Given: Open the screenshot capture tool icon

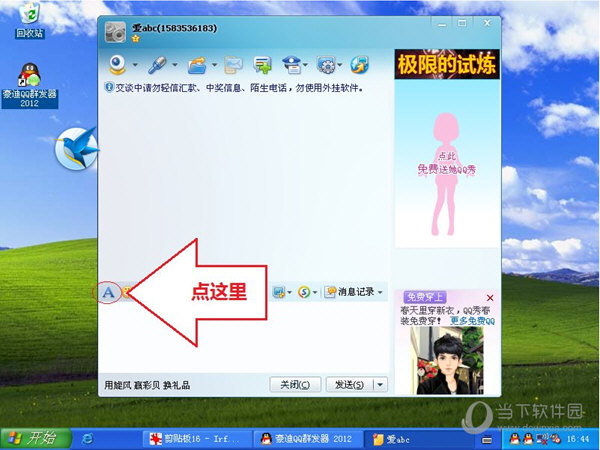Looking at the screenshot, I should (x=278, y=292).
